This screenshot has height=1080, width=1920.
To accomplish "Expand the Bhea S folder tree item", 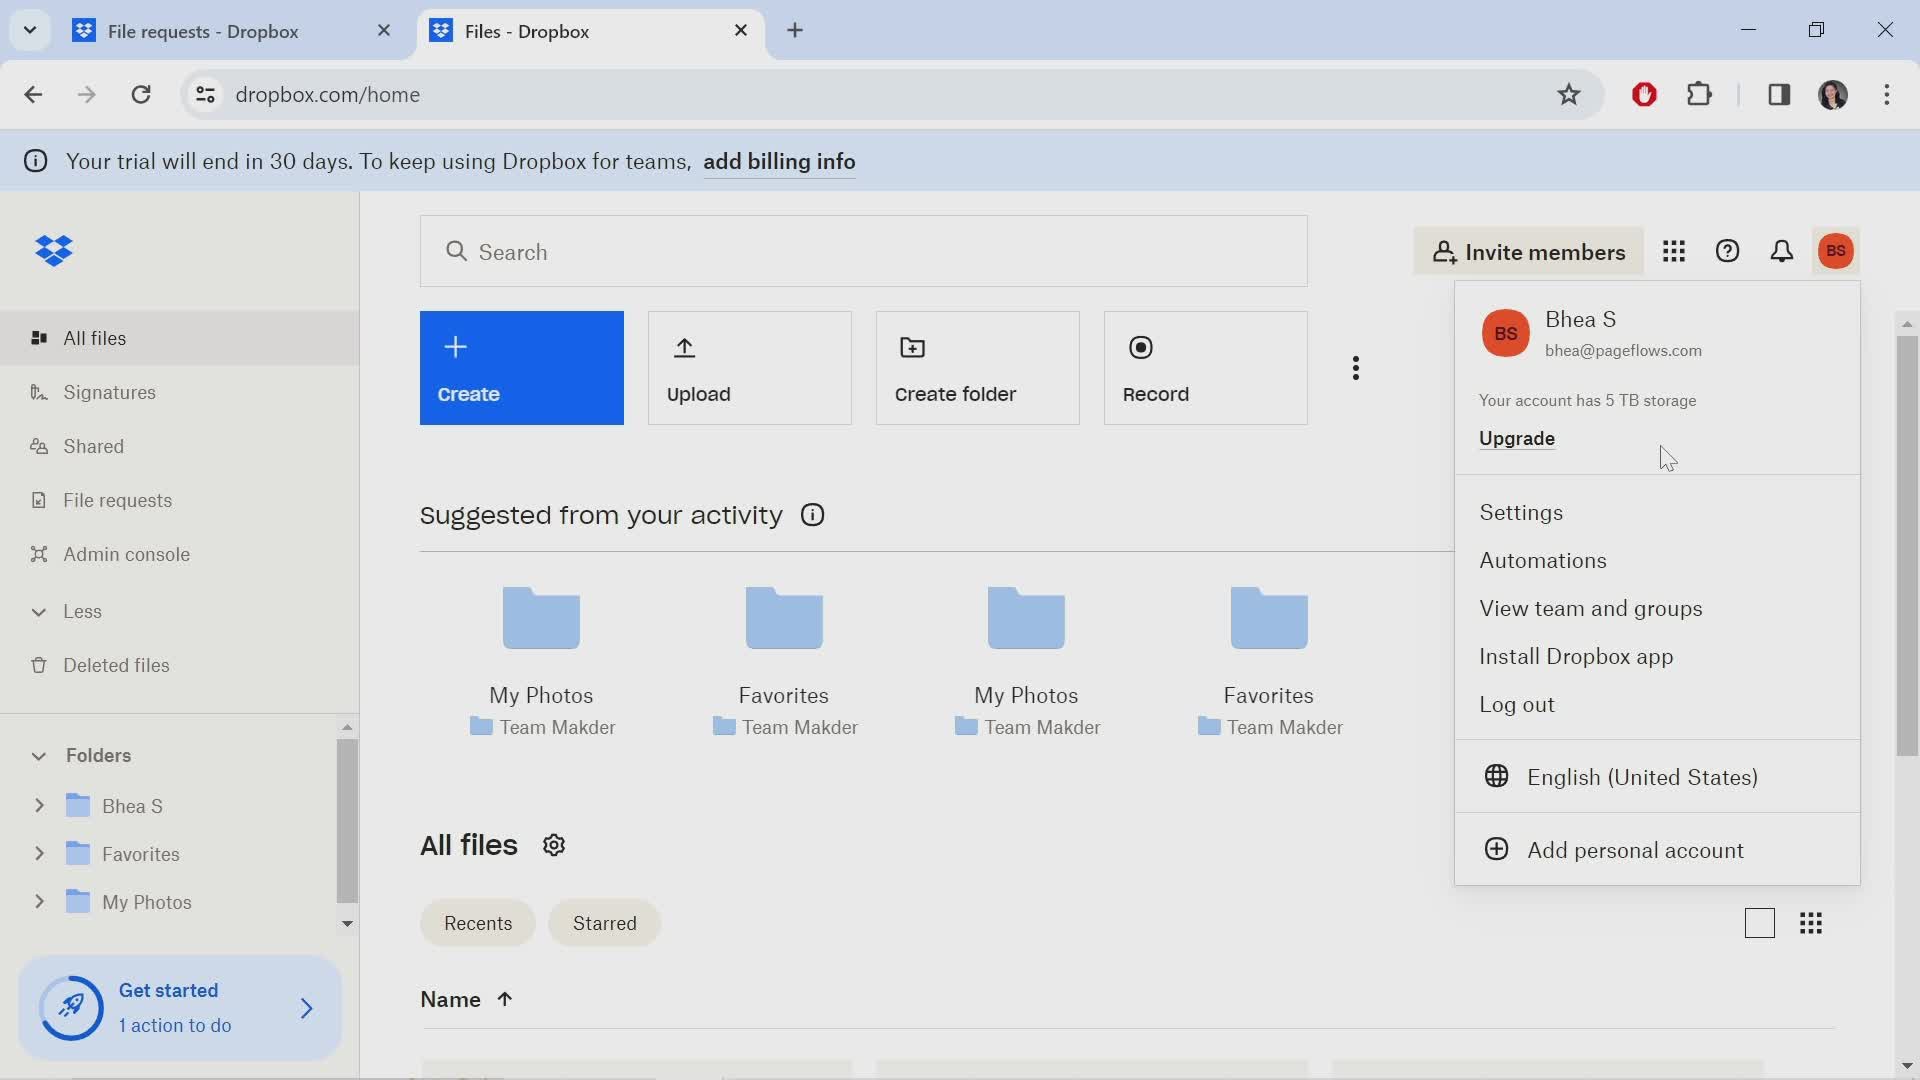I will click(40, 804).
